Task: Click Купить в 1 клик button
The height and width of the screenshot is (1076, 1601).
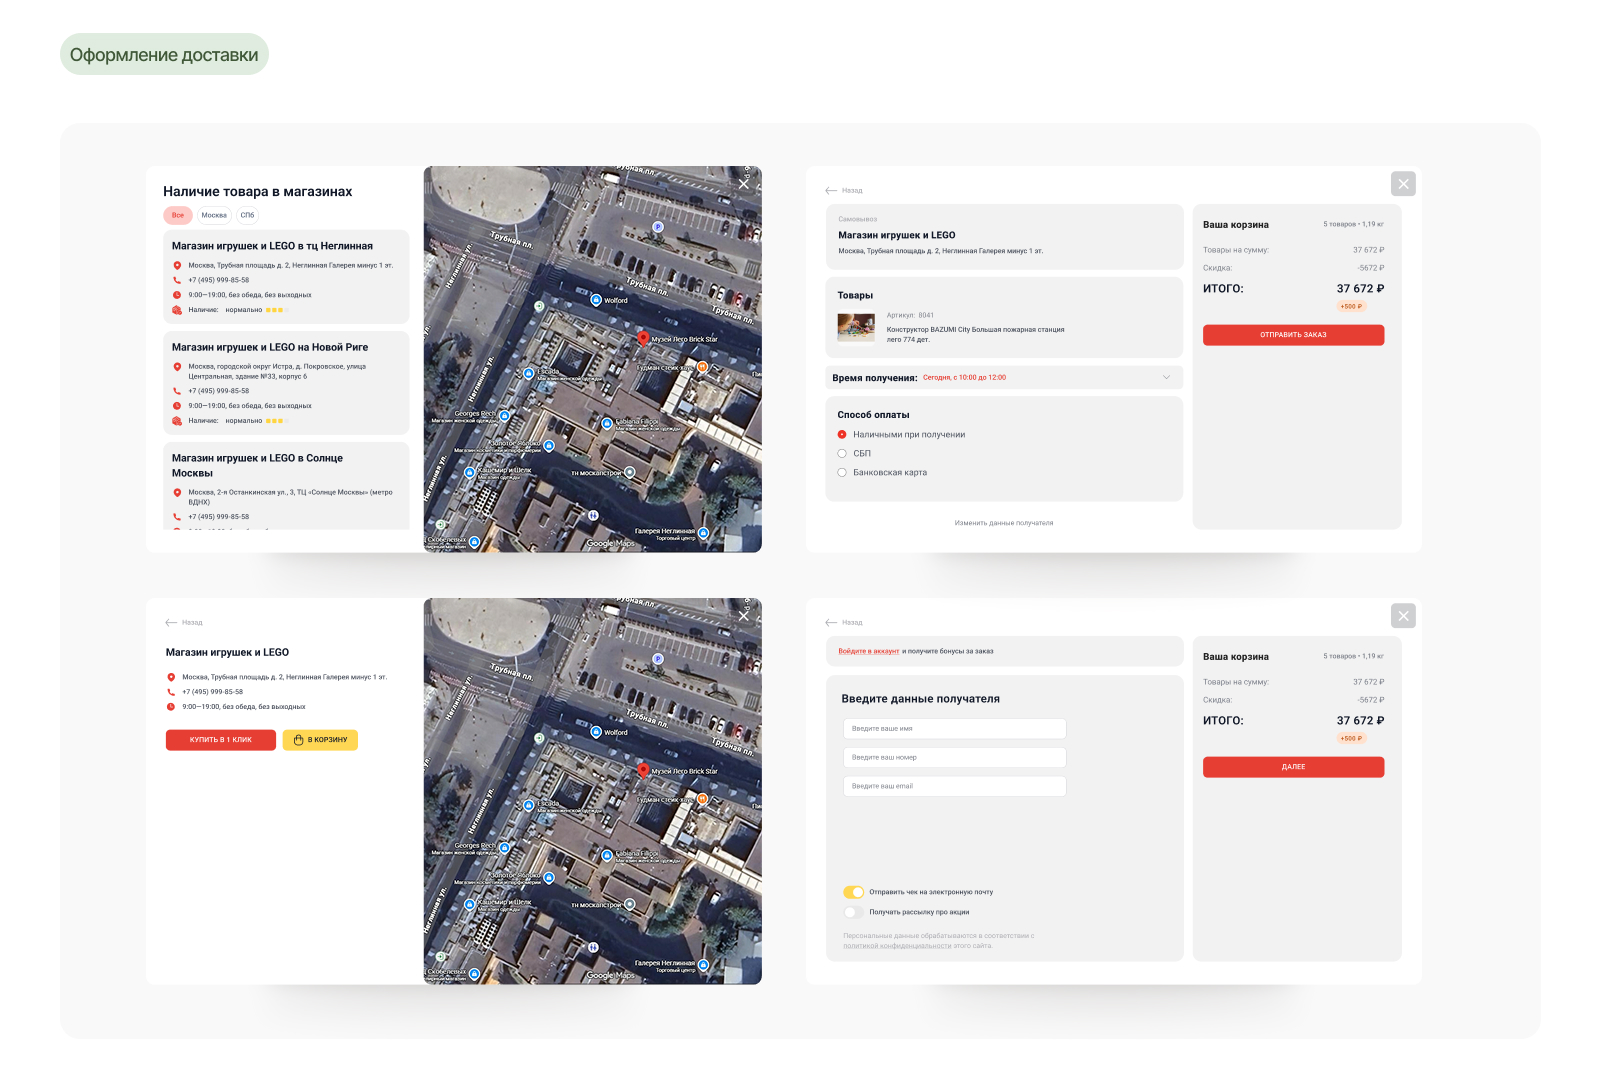Action: [x=220, y=740]
